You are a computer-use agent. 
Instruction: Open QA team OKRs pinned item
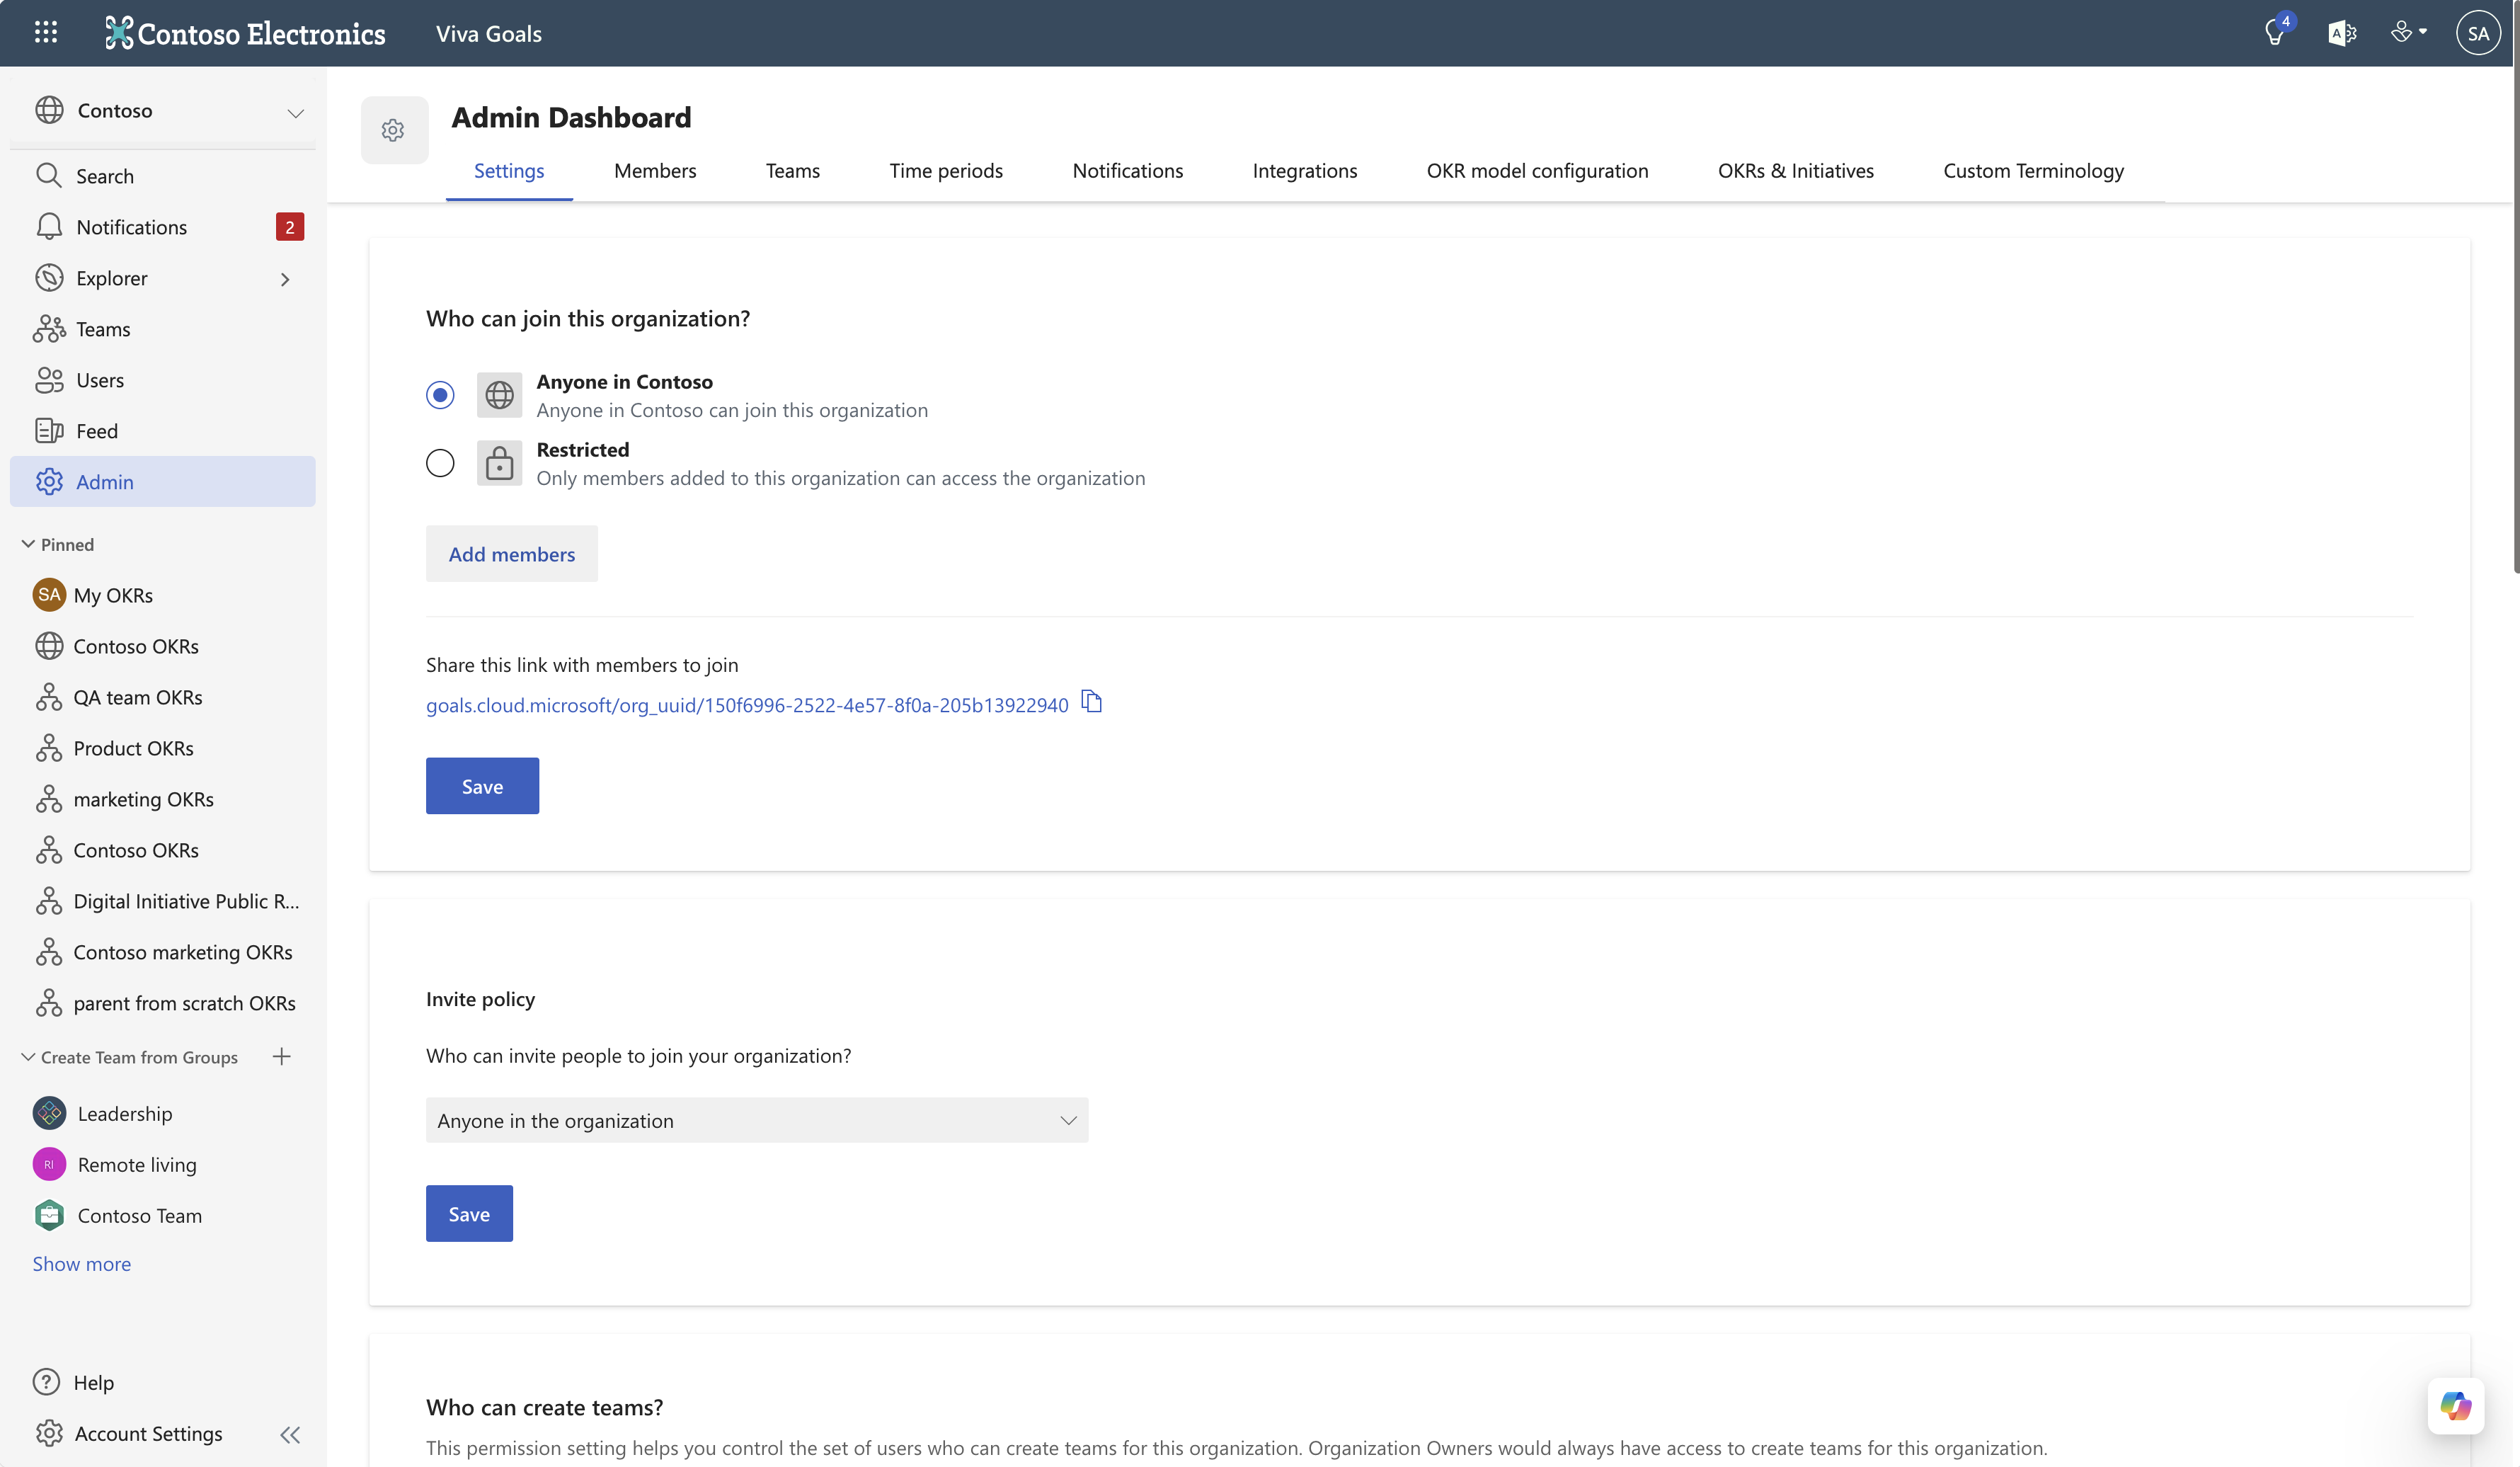coord(162,697)
